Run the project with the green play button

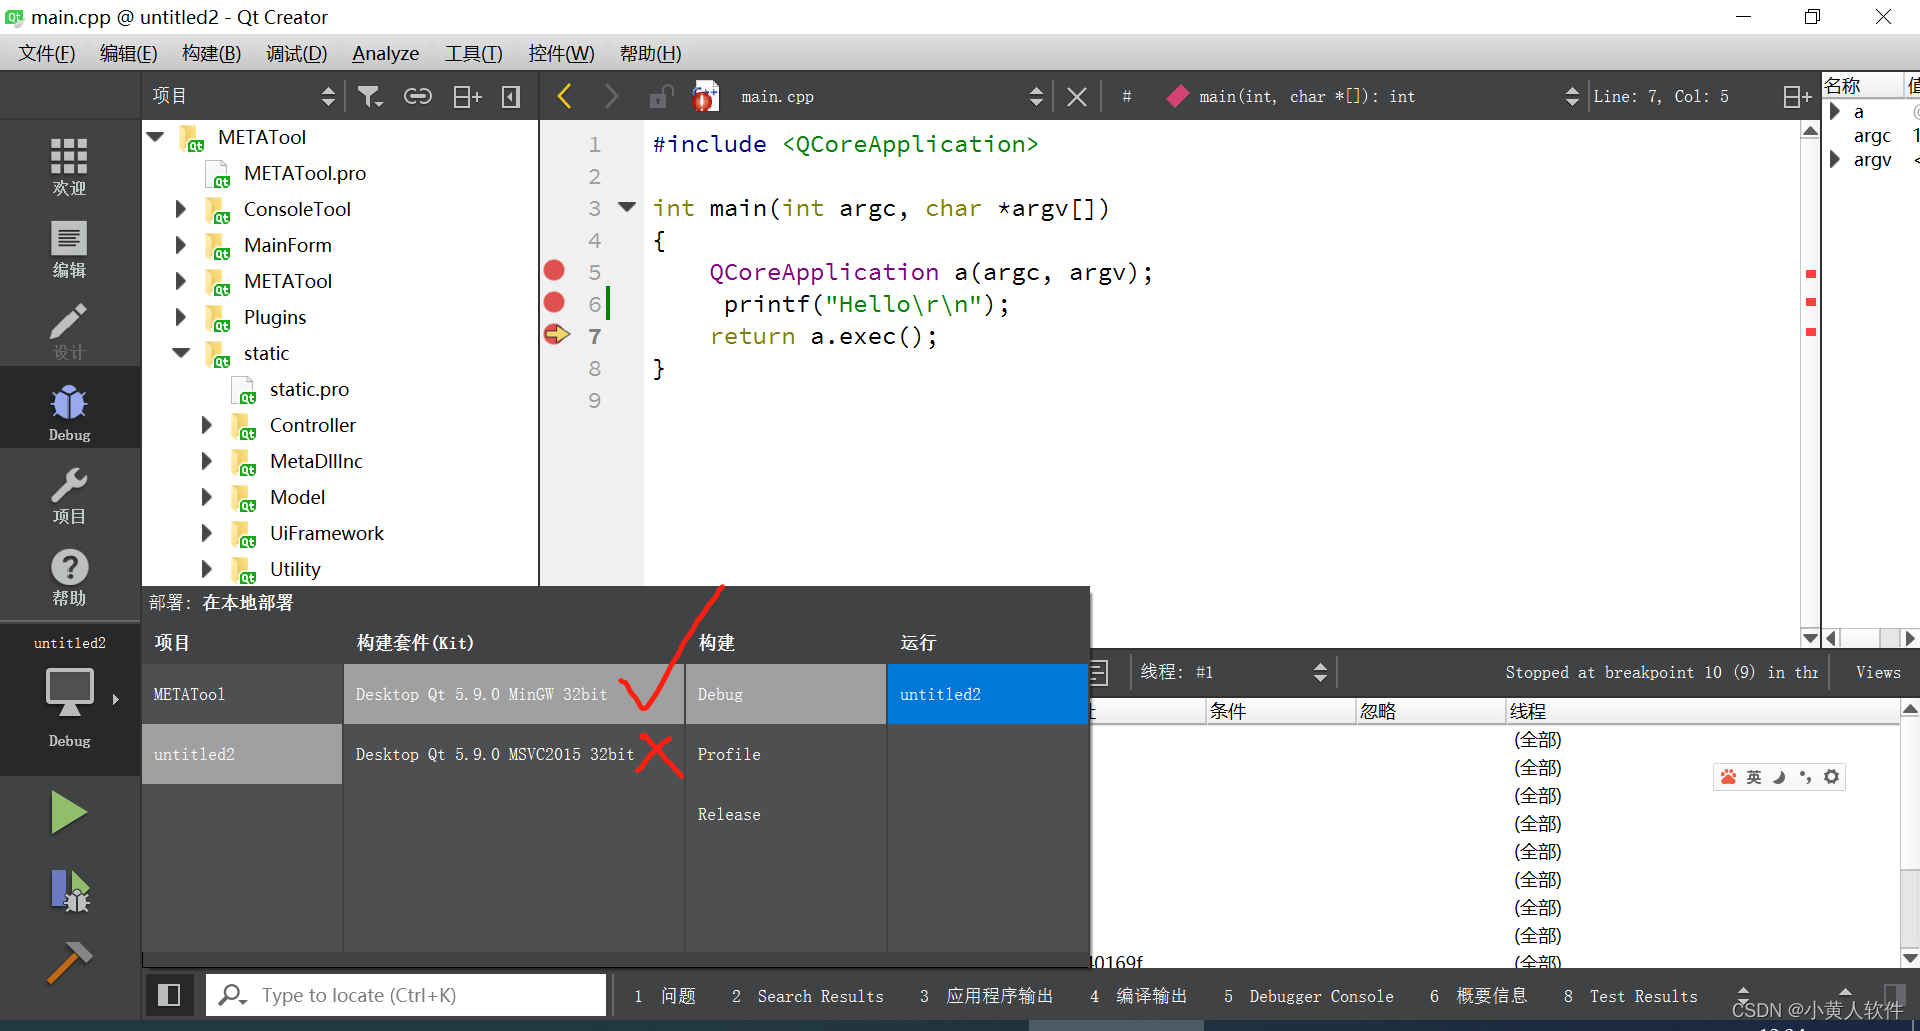click(69, 813)
